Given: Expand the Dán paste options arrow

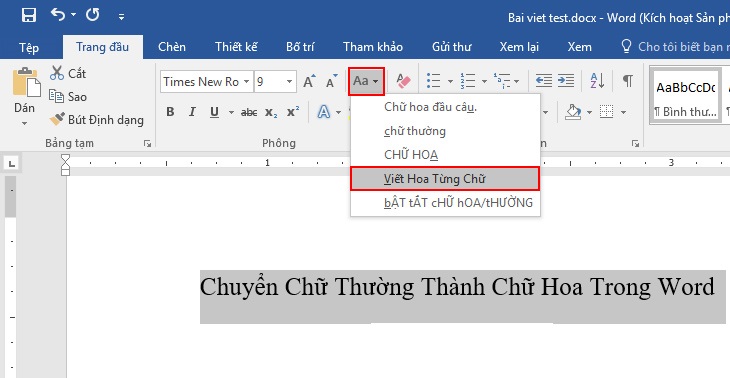Looking at the screenshot, I should (25, 123).
